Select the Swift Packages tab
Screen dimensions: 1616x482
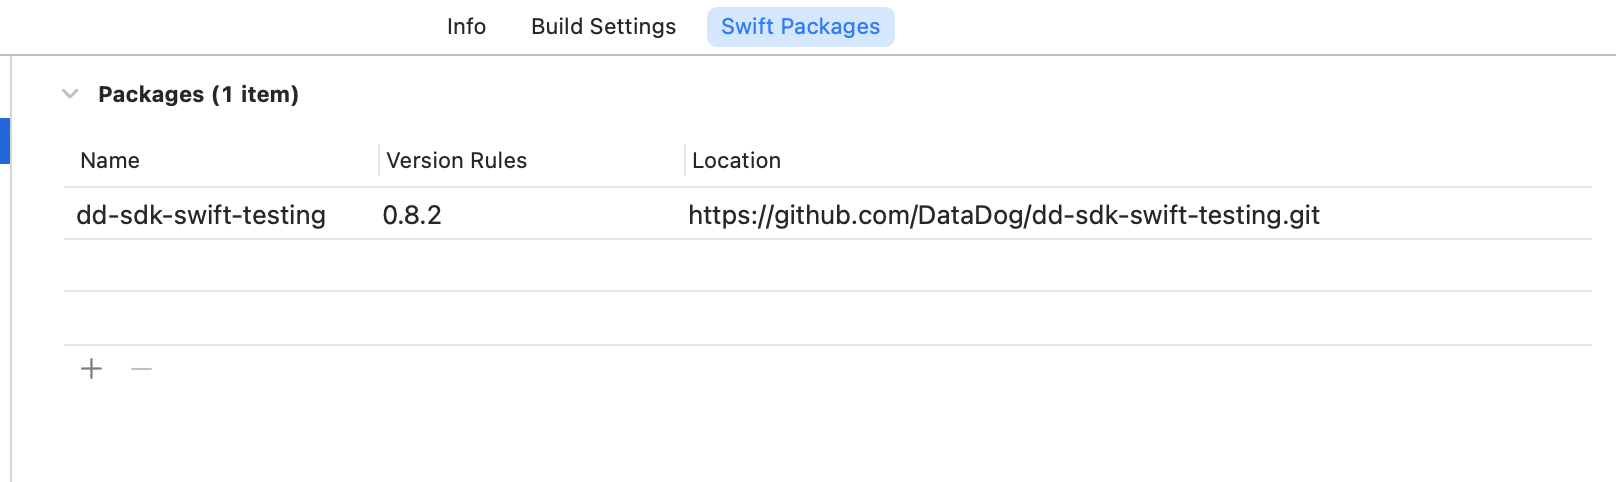coord(800,27)
